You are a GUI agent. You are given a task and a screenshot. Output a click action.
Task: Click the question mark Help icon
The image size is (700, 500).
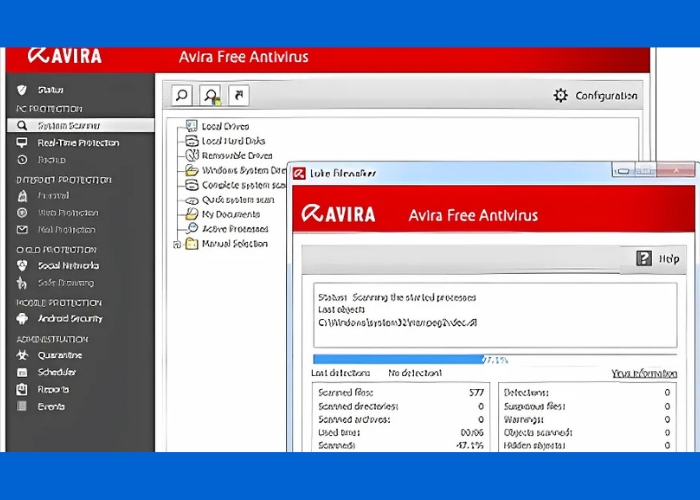pyautogui.click(x=644, y=258)
